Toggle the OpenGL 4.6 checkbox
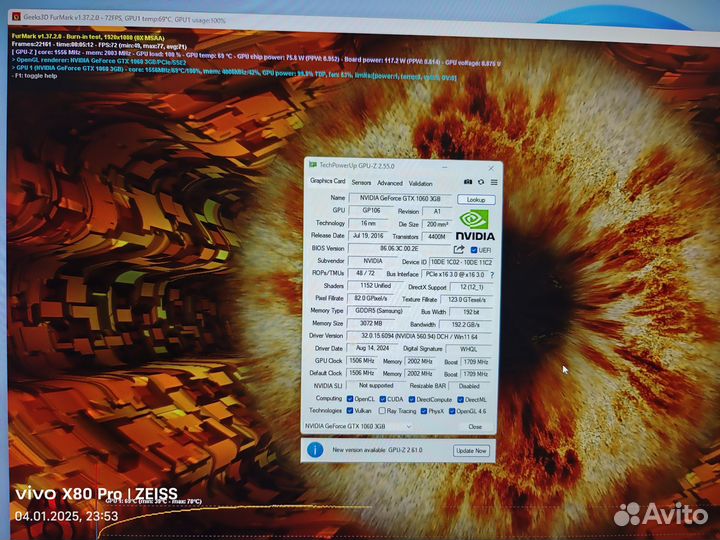 click(x=452, y=411)
